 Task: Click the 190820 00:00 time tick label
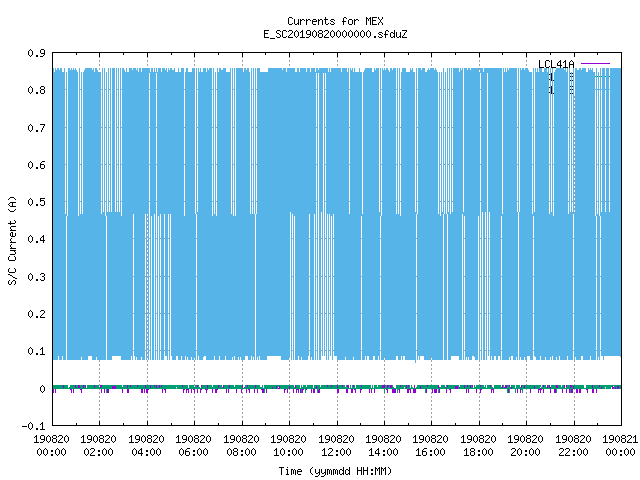(51, 446)
